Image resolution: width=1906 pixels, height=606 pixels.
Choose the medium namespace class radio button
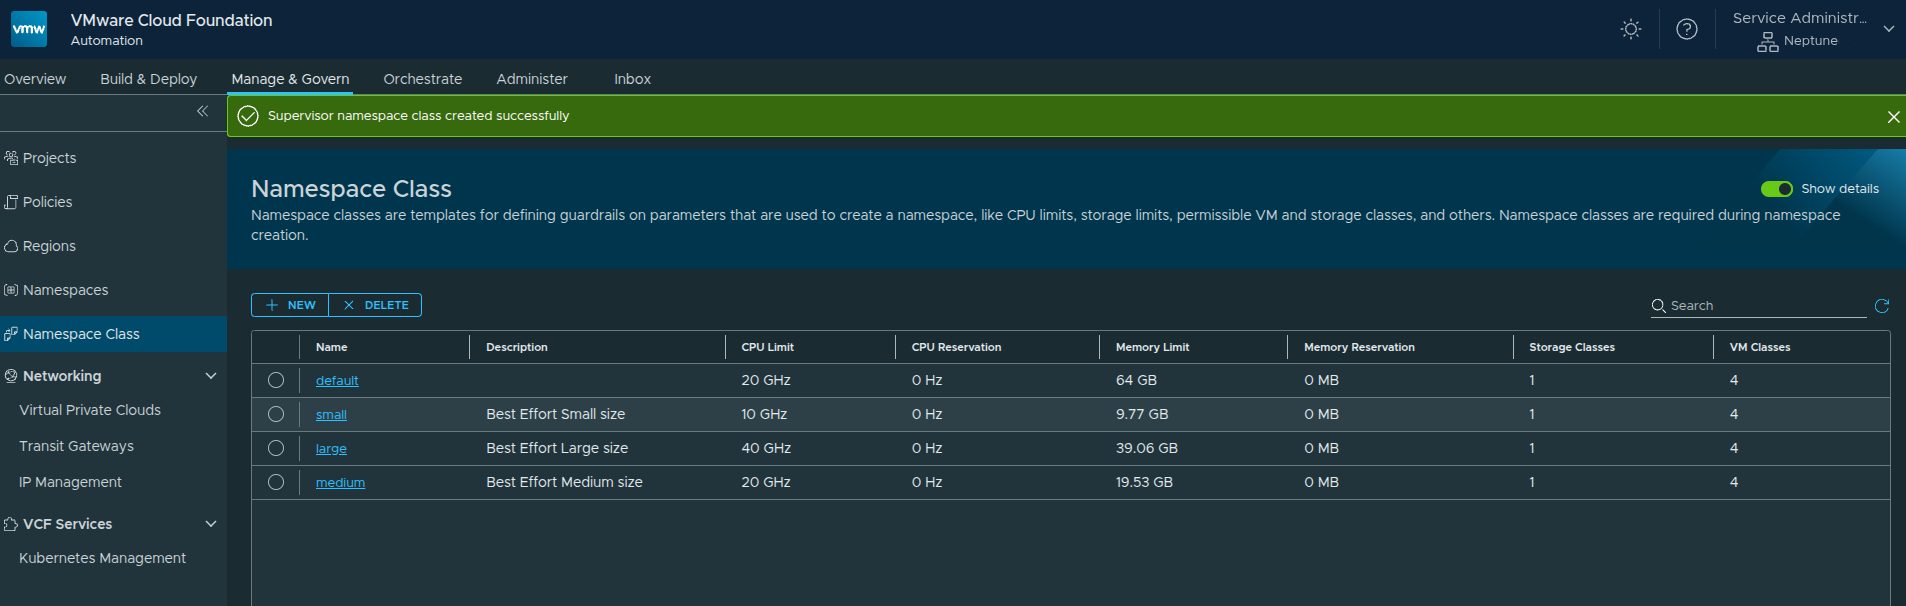click(x=276, y=482)
